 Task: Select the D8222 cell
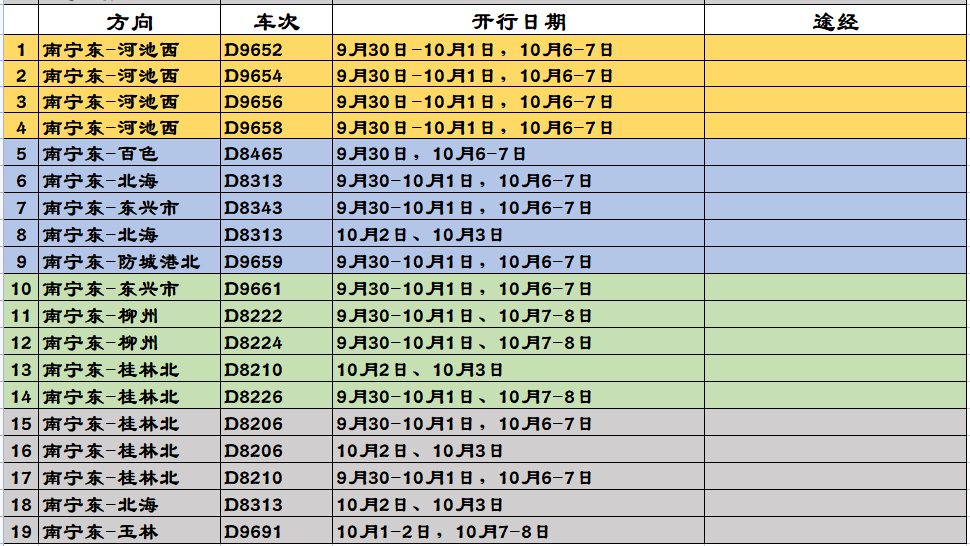click(x=253, y=316)
